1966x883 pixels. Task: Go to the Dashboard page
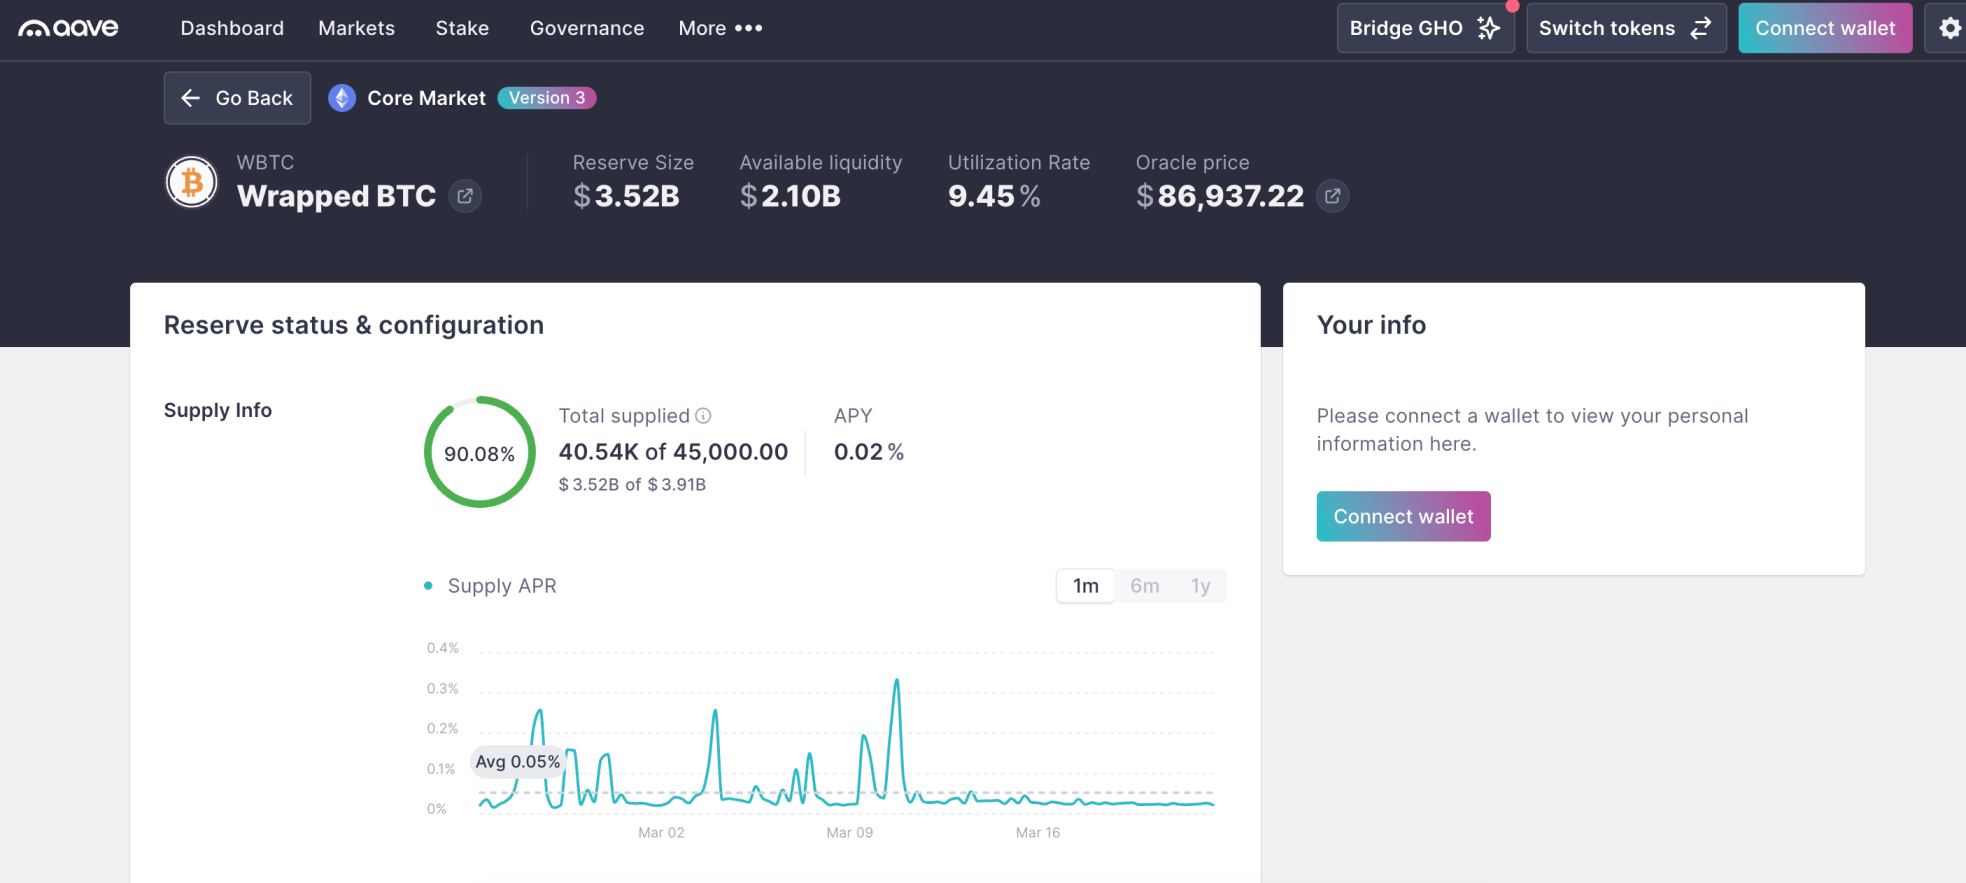point(232,28)
